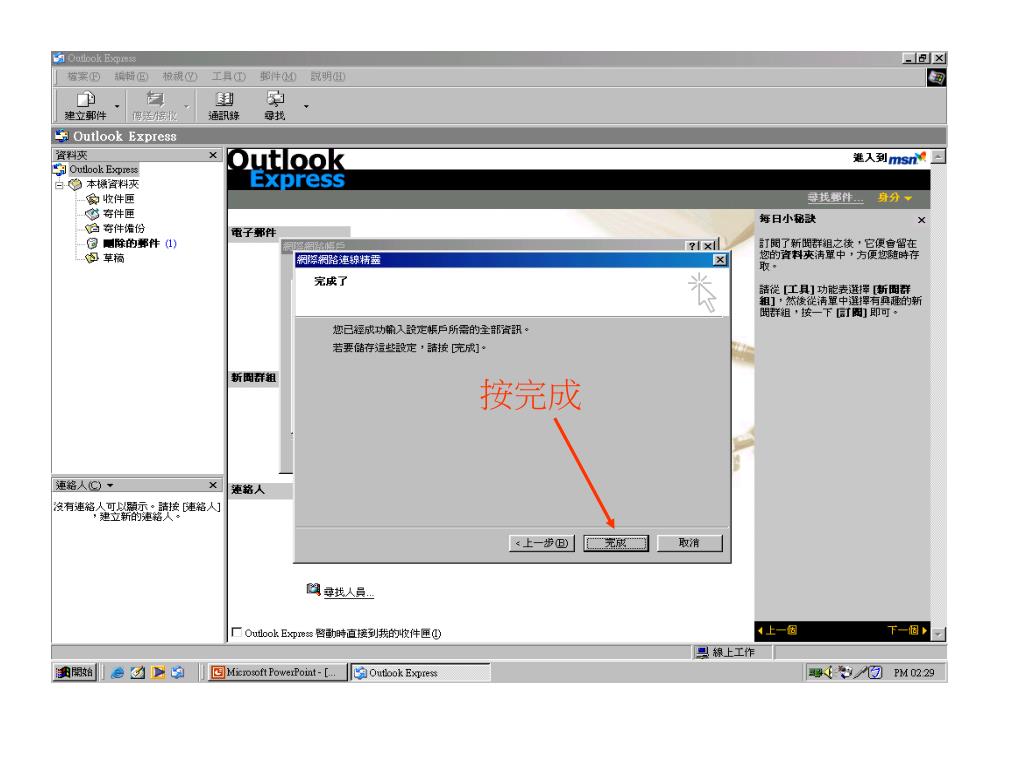Launch Internet Explorer from quick launch
The height and width of the screenshot is (768, 1024).
click(118, 672)
